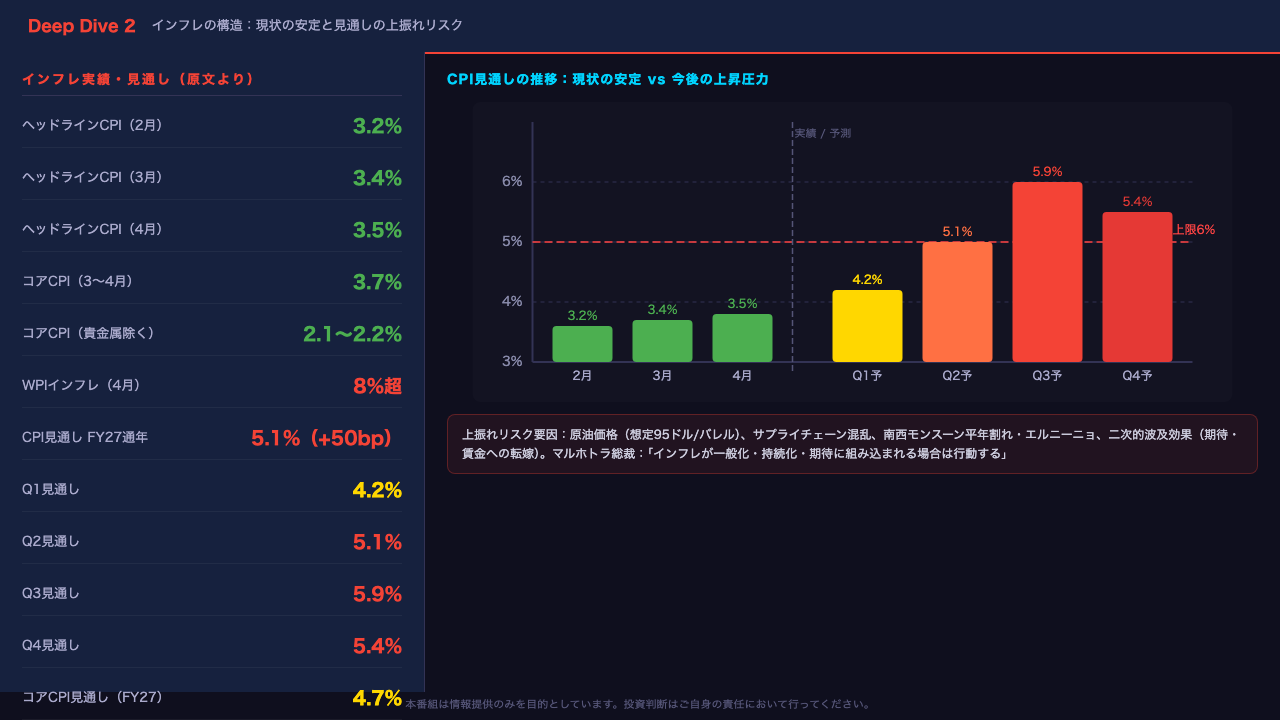The width and height of the screenshot is (1280, 720).
Task: Click the '8%超' WPI value
Action: click(377, 386)
